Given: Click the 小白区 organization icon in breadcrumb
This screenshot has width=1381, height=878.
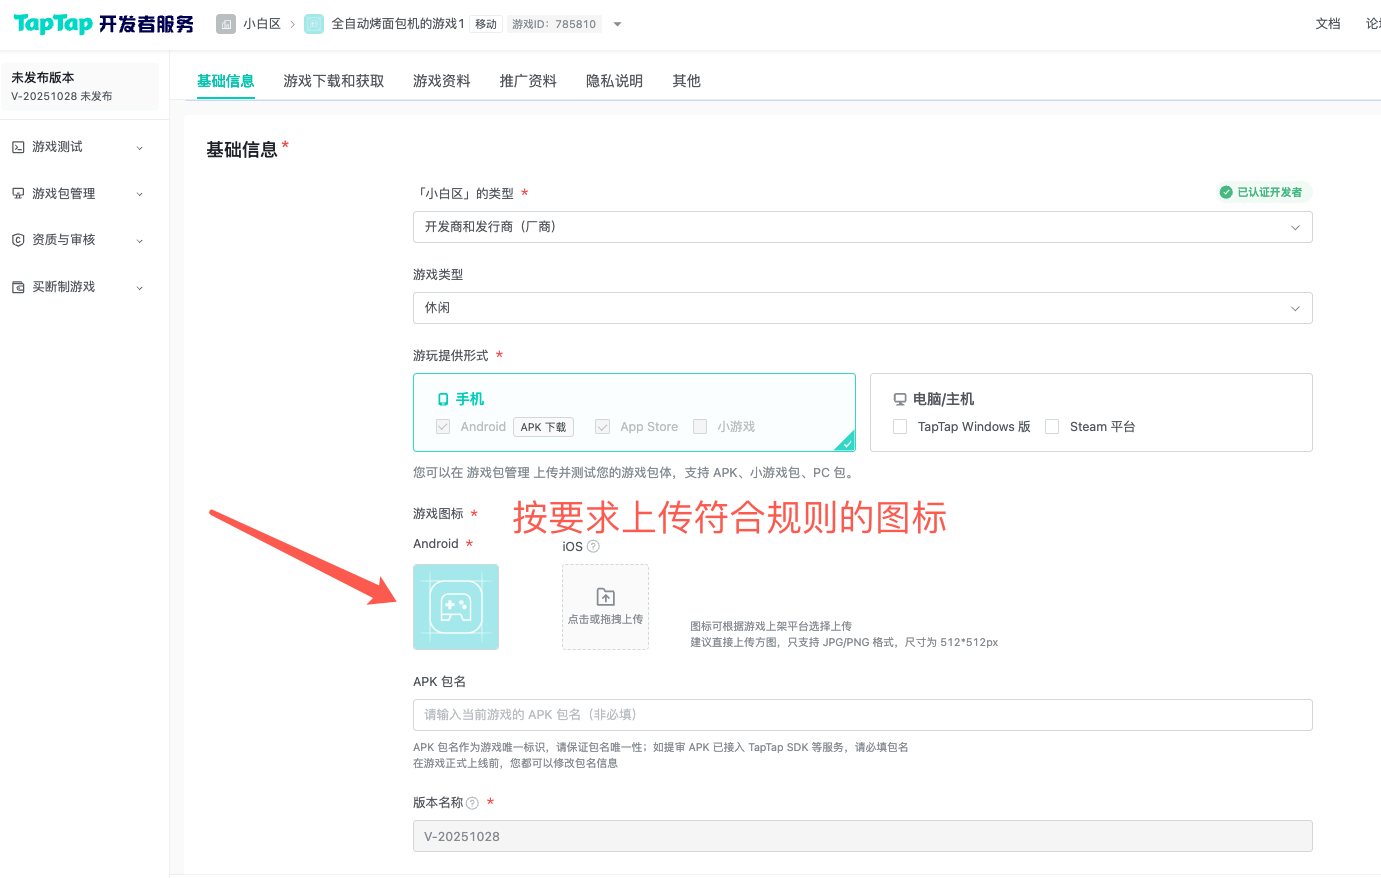Looking at the screenshot, I should pos(227,24).
